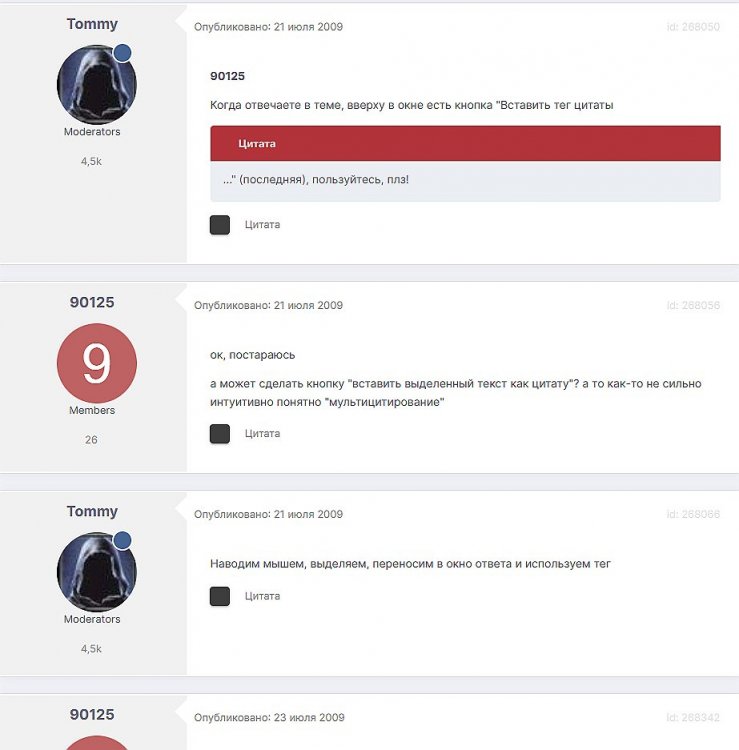Viewport: 739px width, 750px height.
Task: Open post id 268066 permalink
Action: (693, 514)
